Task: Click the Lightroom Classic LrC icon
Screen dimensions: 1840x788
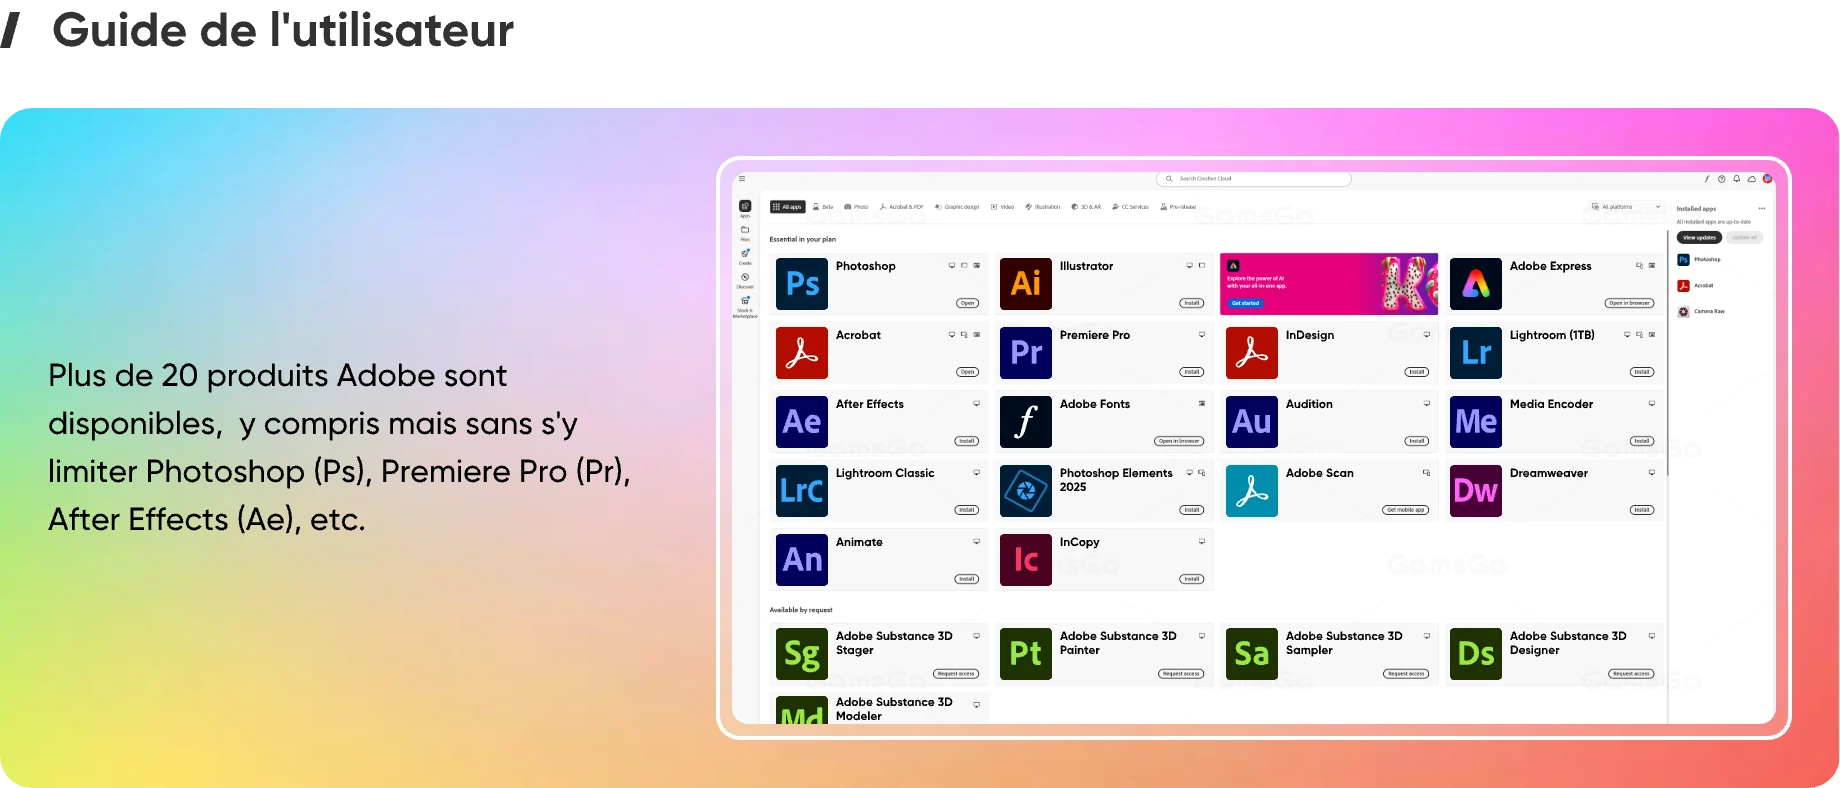Action: 802,491
